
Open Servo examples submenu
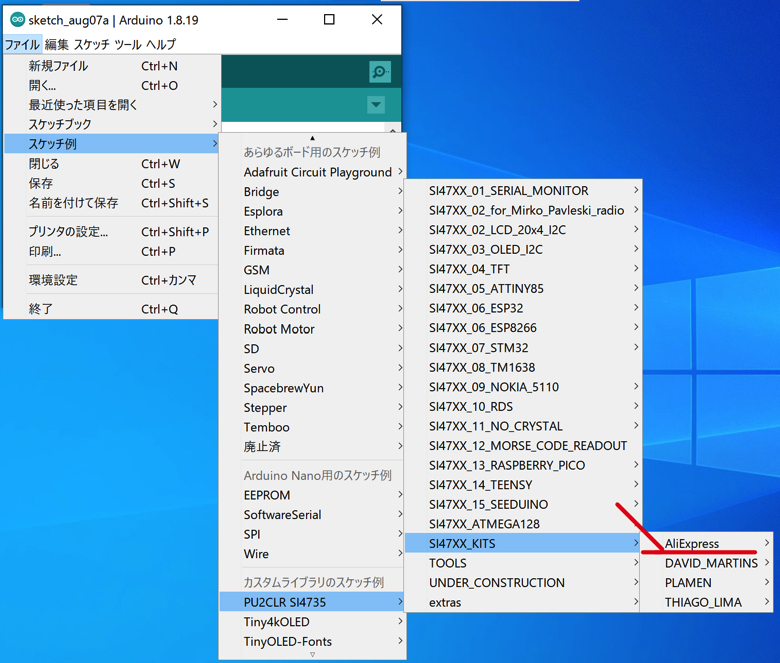(x=312, y=368)
